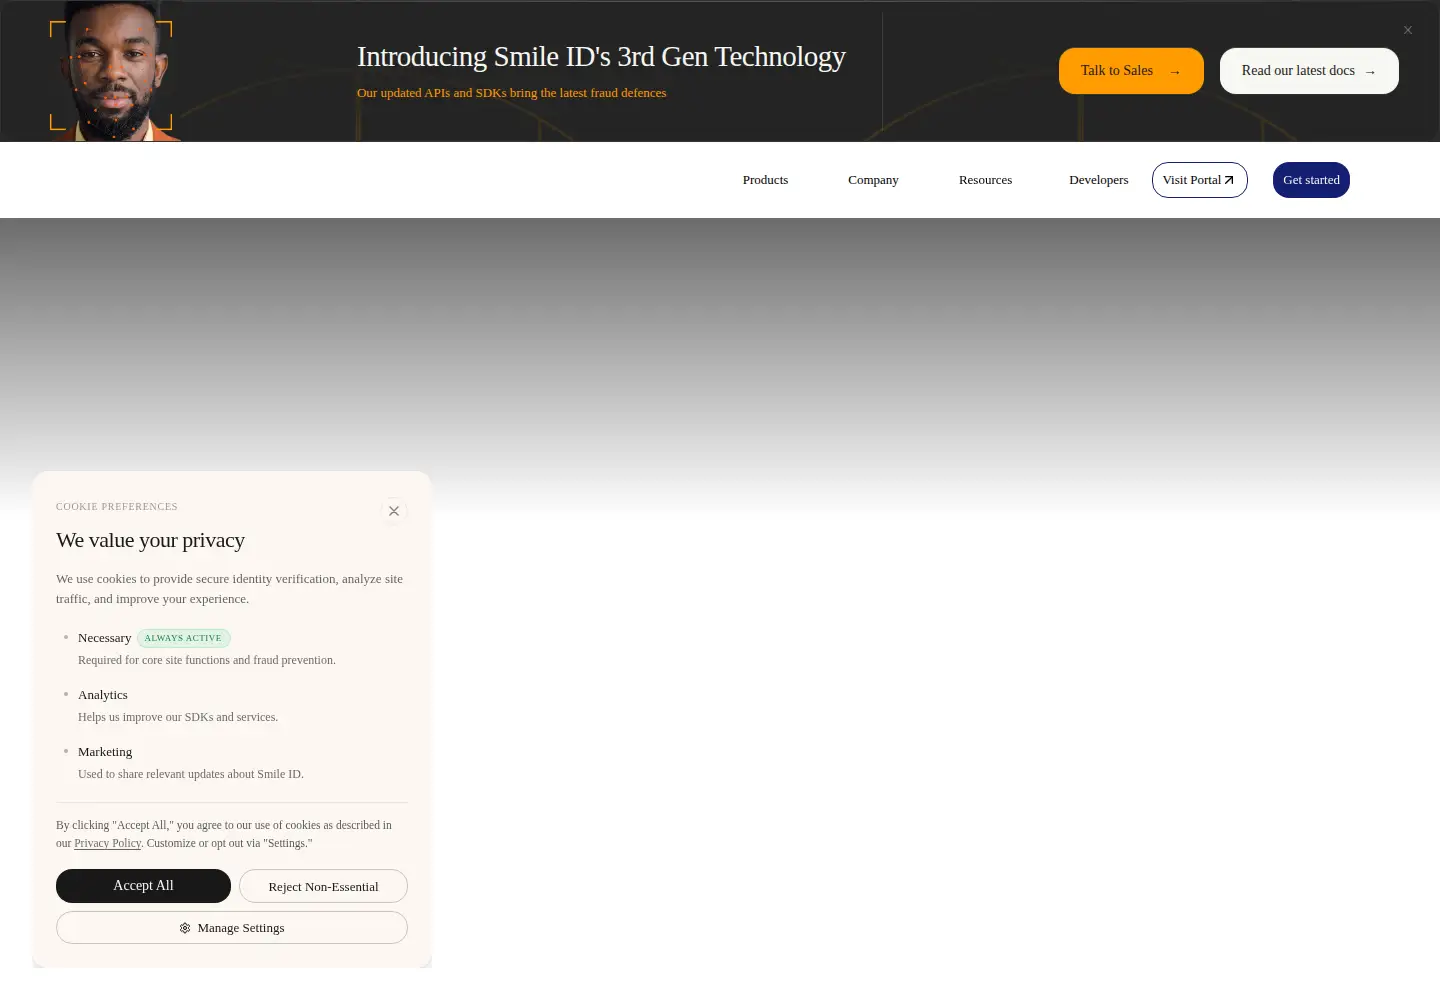Open the Resources menu
1440x1000 pixels.
point(985,180)
